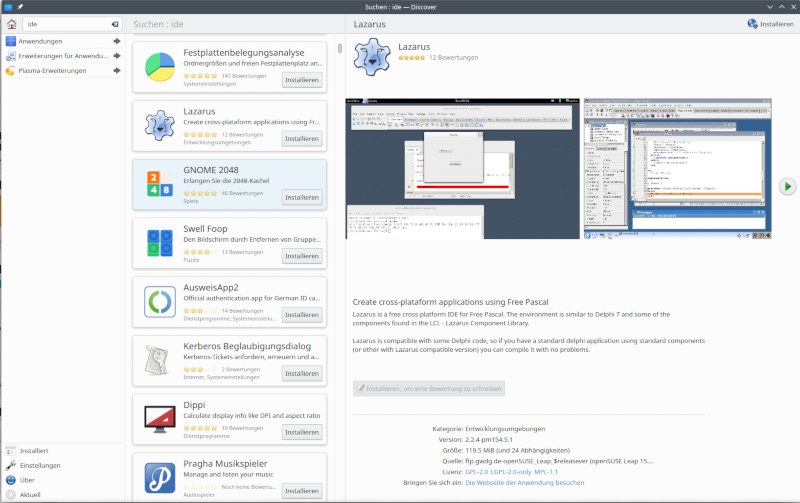The height and width of the screenshot is (503, 800).
Task: Click the pin icon in the title bar
Action: click(x=19, y=7)
